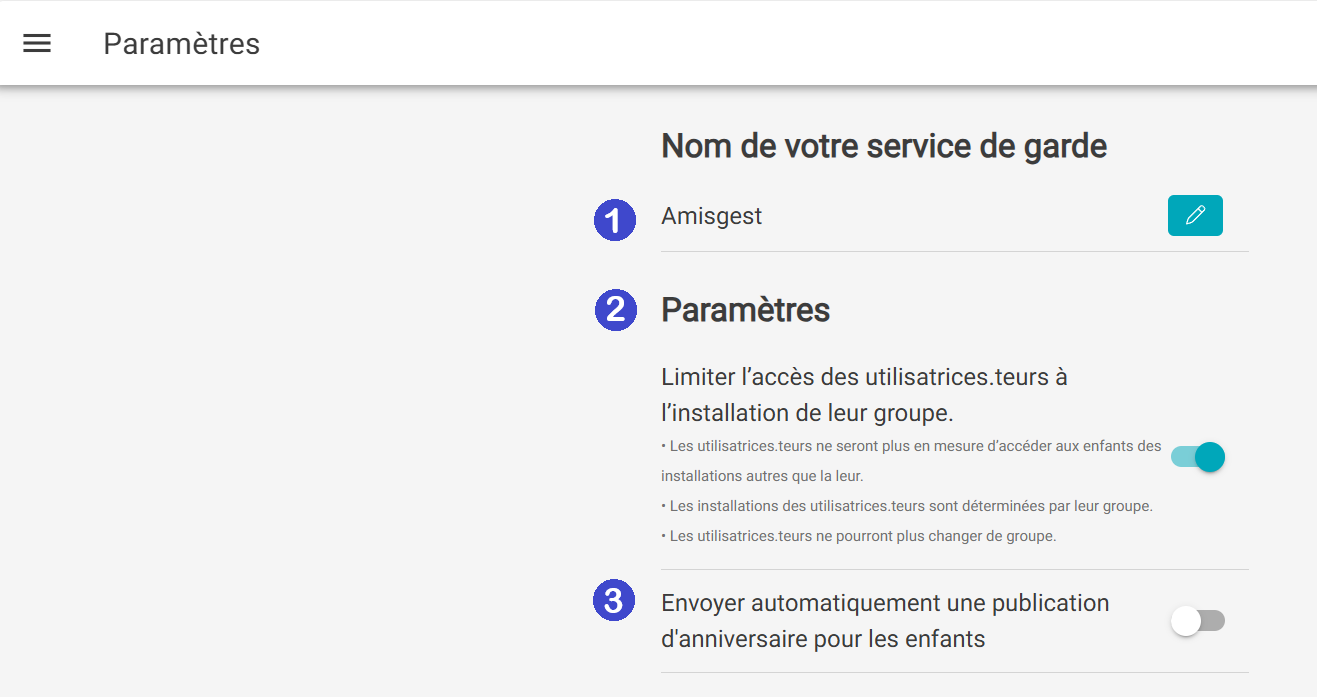Click the Paramètres title in top bar
The height and width of the screenshot is (697, 1317).
[181, 44]
